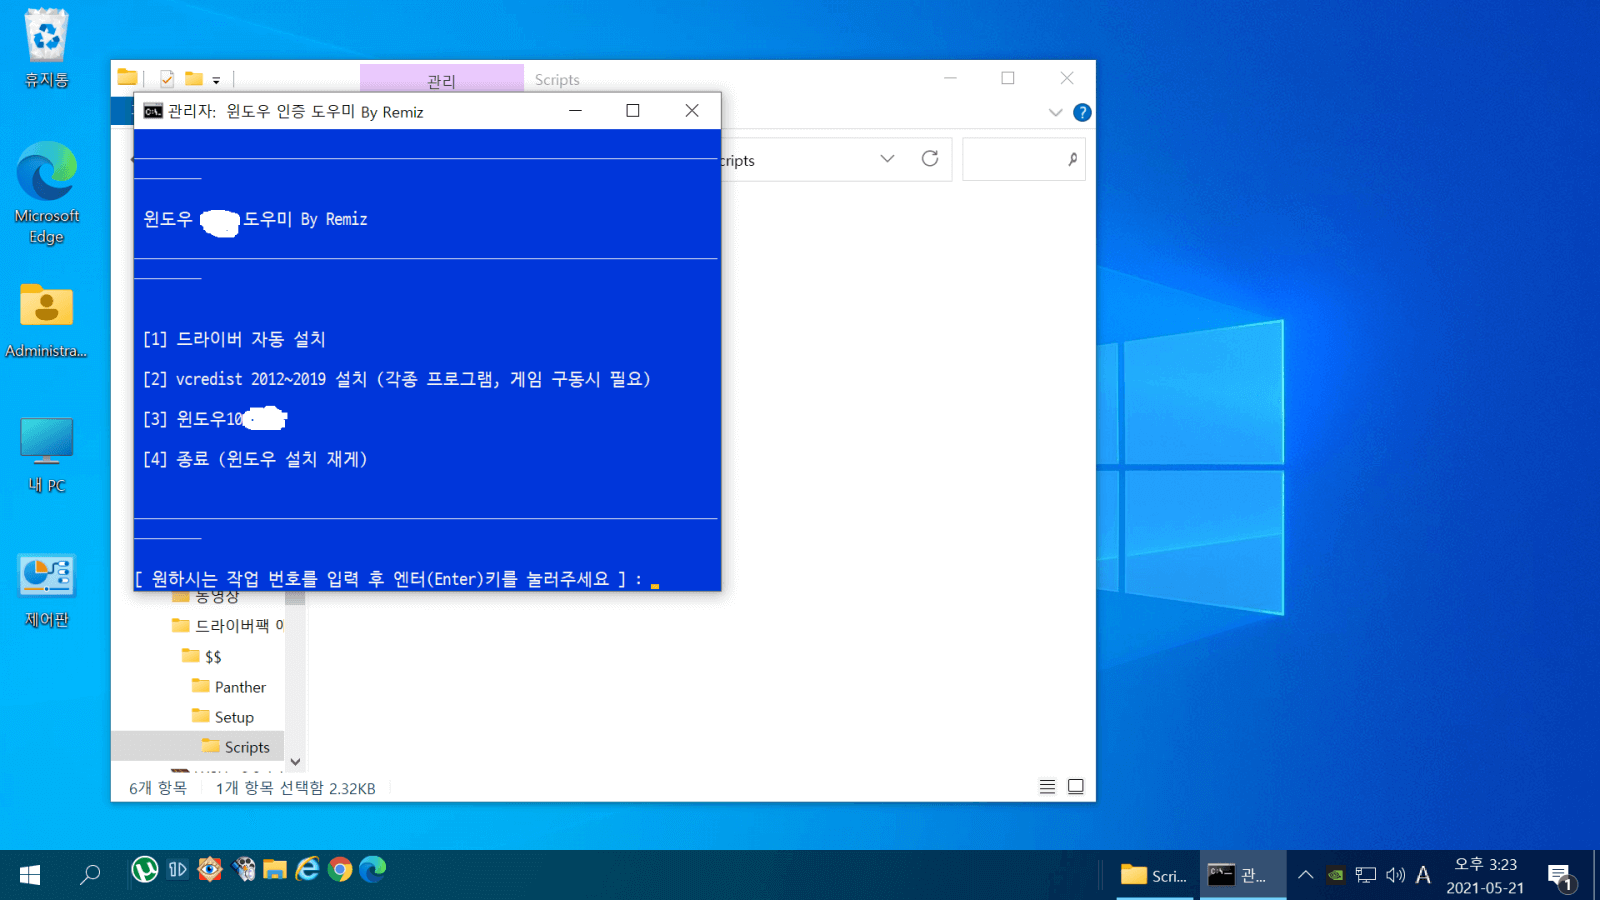Switch the IME input mode indicator A

[x=1423, y=875]
